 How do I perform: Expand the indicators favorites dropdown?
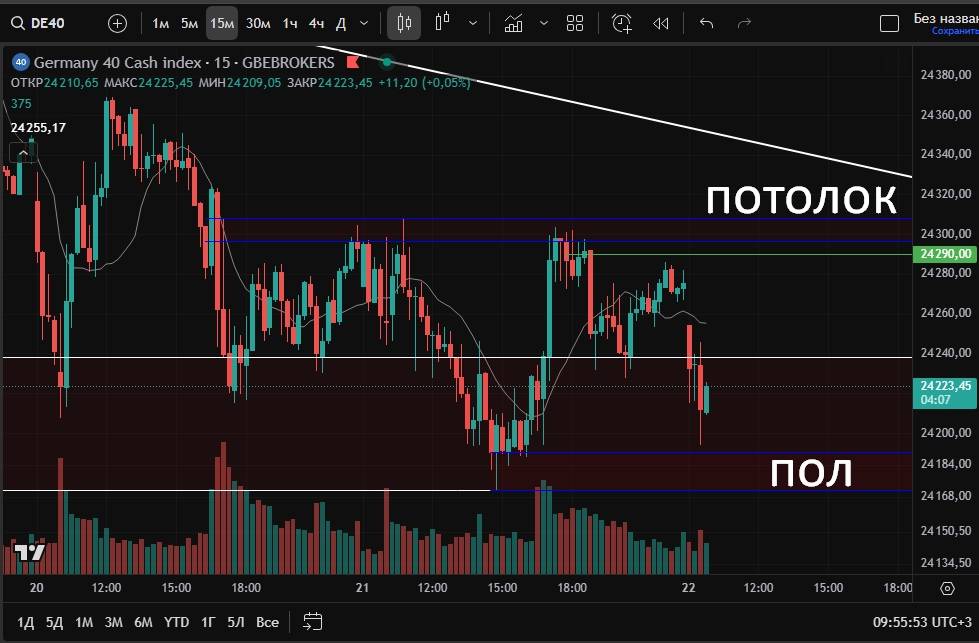[543, 23]
